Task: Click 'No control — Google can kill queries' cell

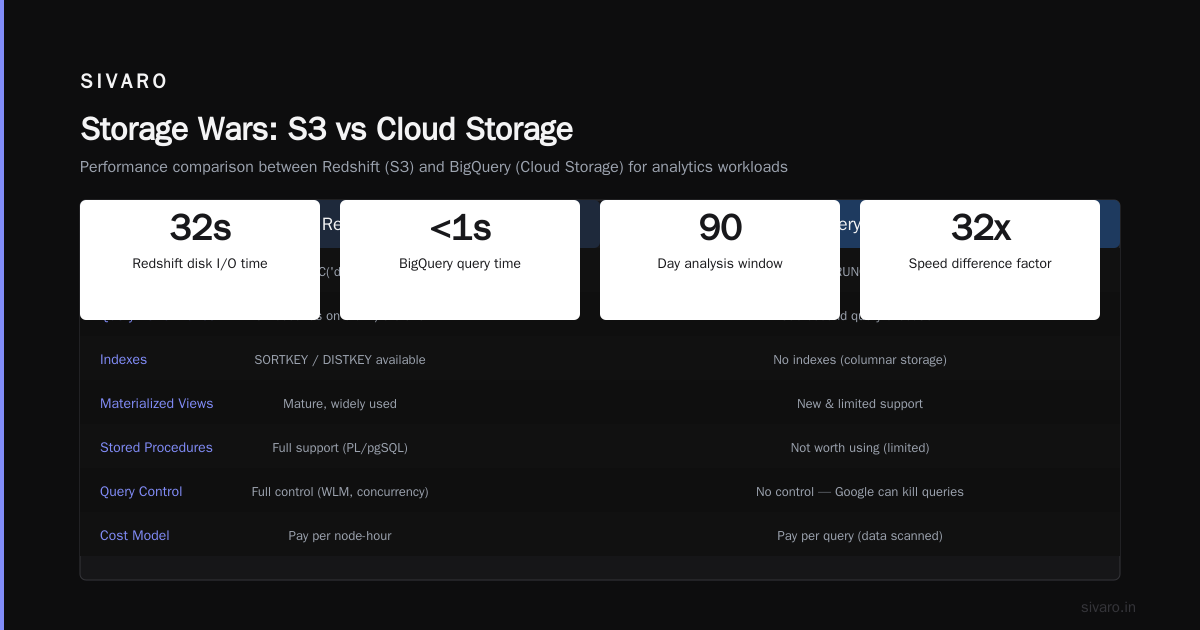Action: (860, 492)
